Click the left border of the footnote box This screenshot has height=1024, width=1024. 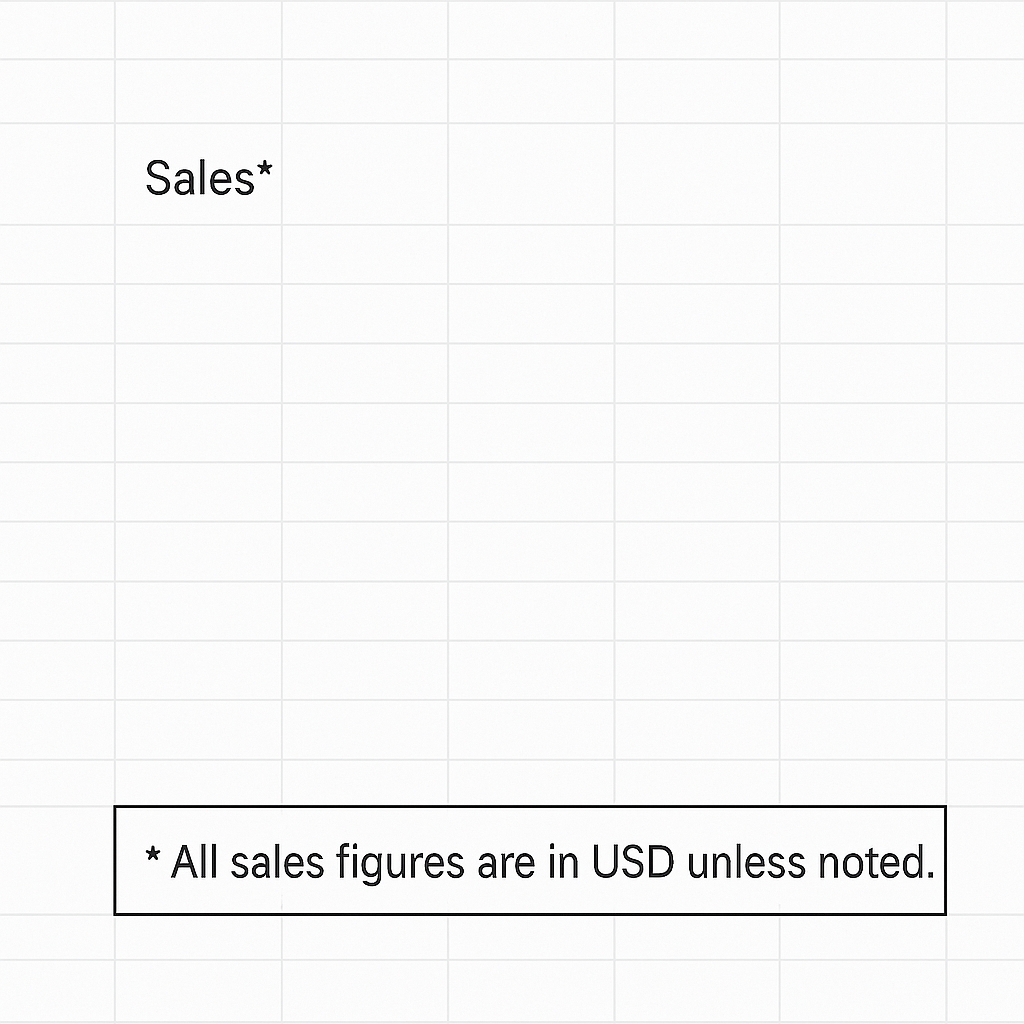[x=115, y=860]
